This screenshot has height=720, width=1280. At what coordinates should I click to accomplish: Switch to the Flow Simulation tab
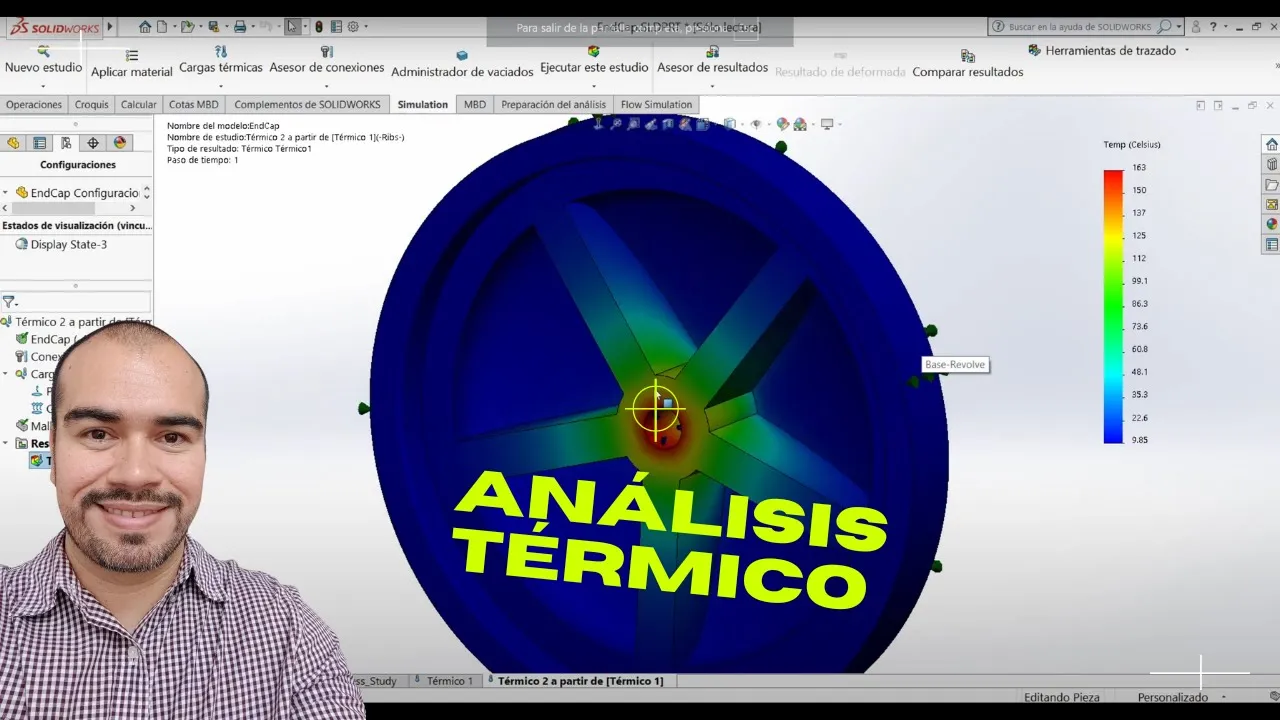[x=656, y=104]
